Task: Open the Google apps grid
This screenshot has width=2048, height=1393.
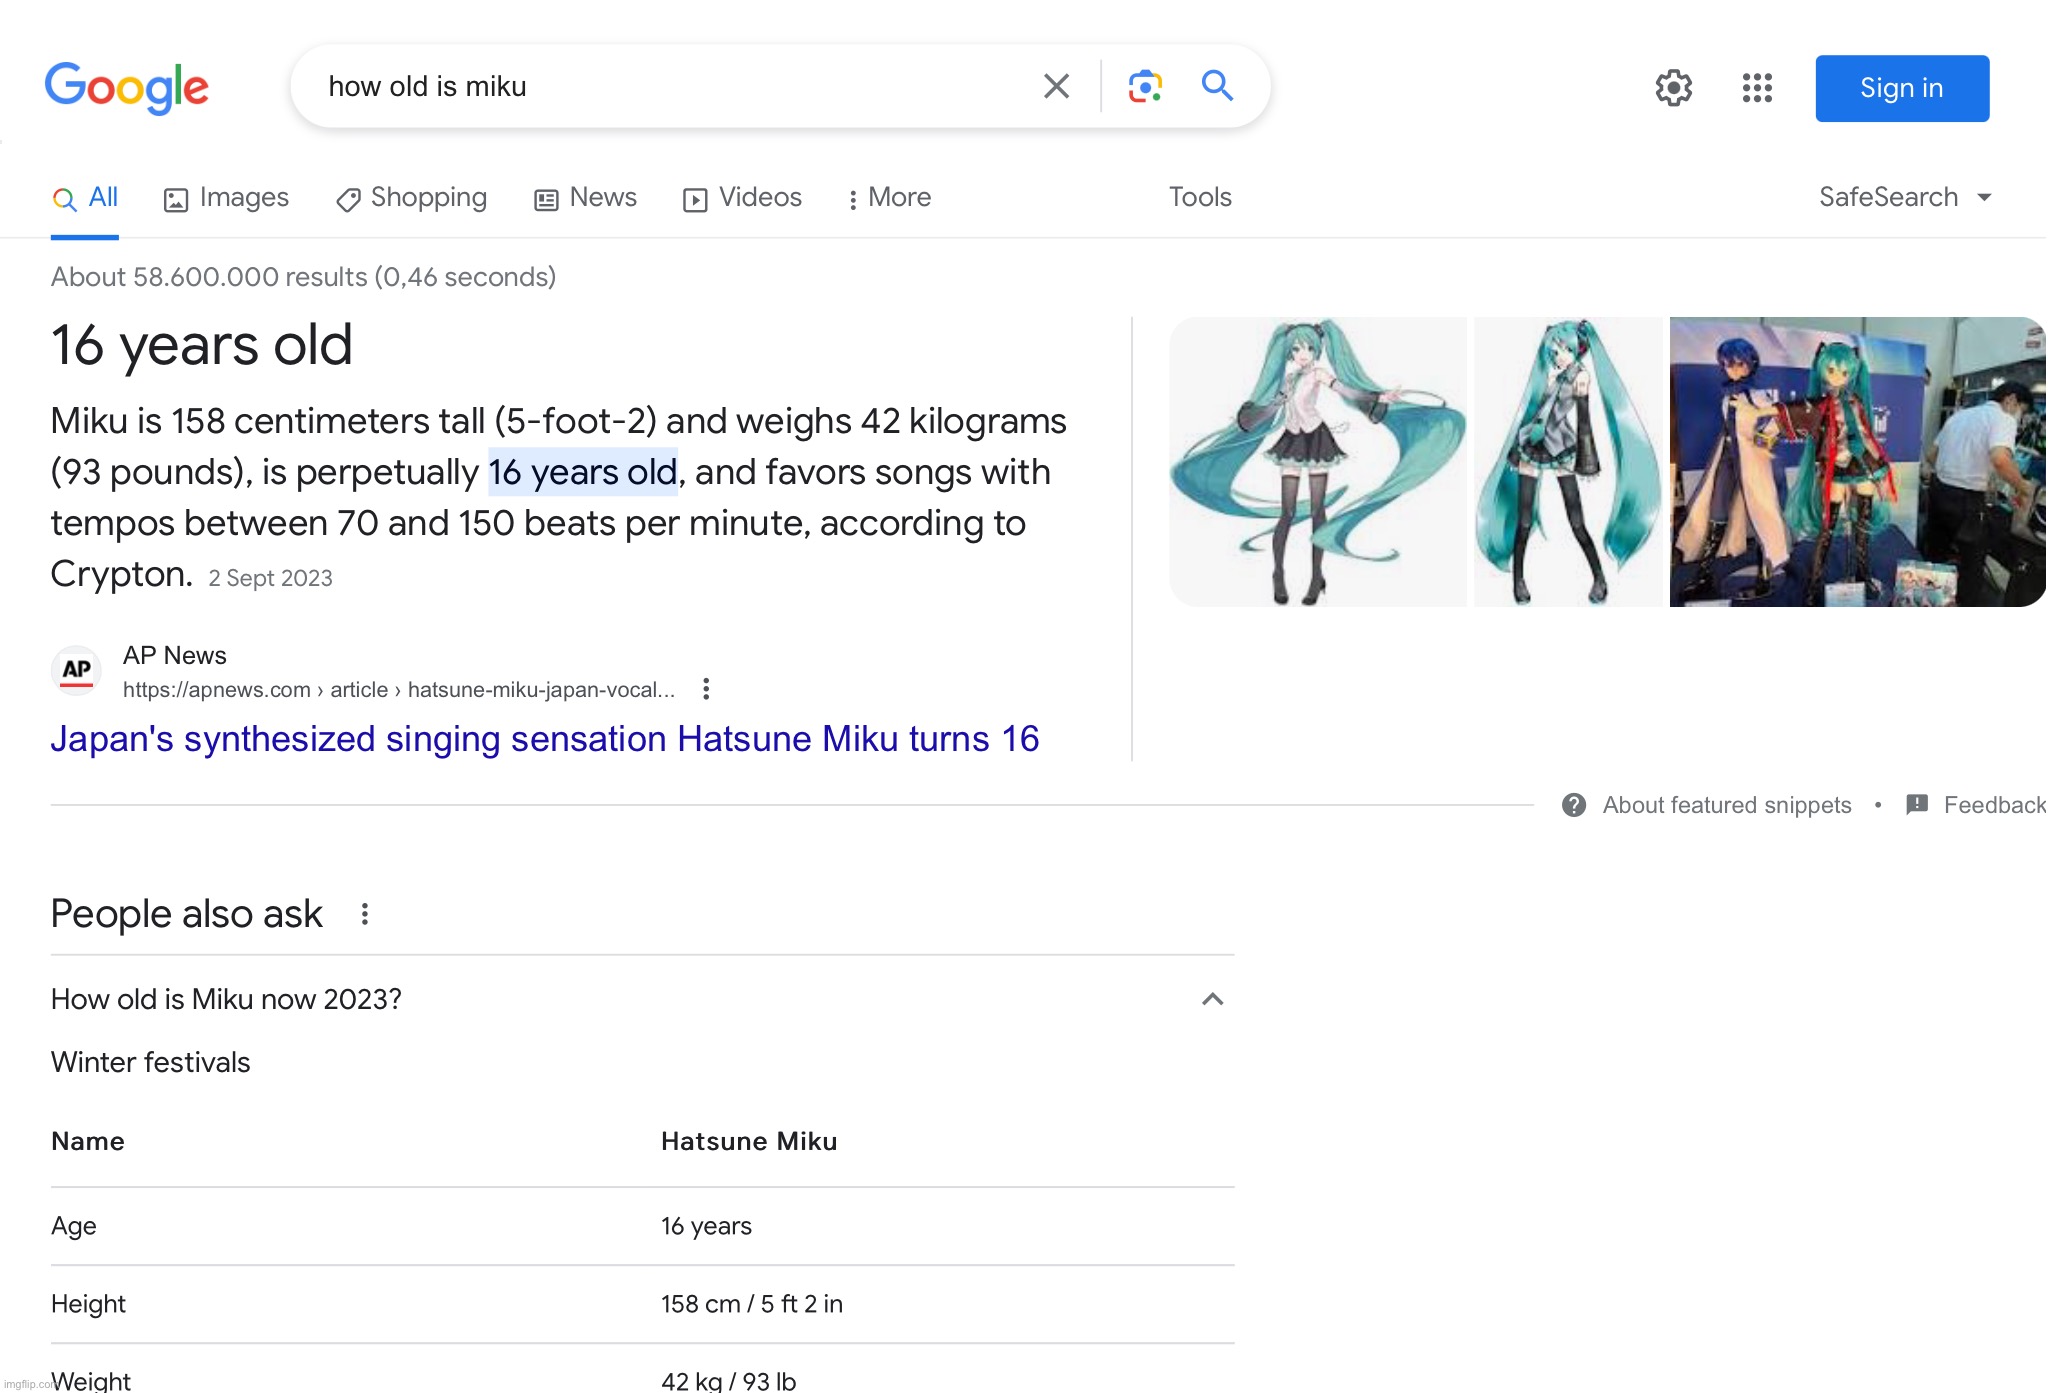Action: point(1757,88)
